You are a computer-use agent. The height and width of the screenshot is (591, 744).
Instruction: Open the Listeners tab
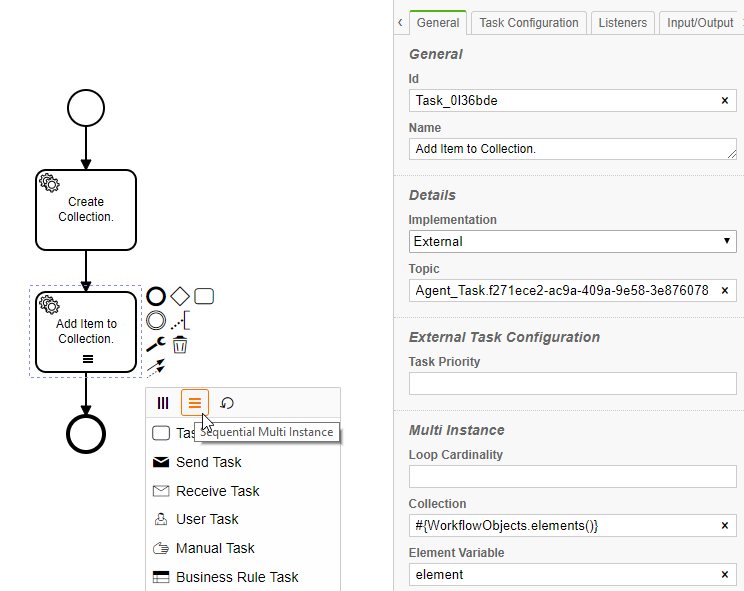[x=623, y=23]
